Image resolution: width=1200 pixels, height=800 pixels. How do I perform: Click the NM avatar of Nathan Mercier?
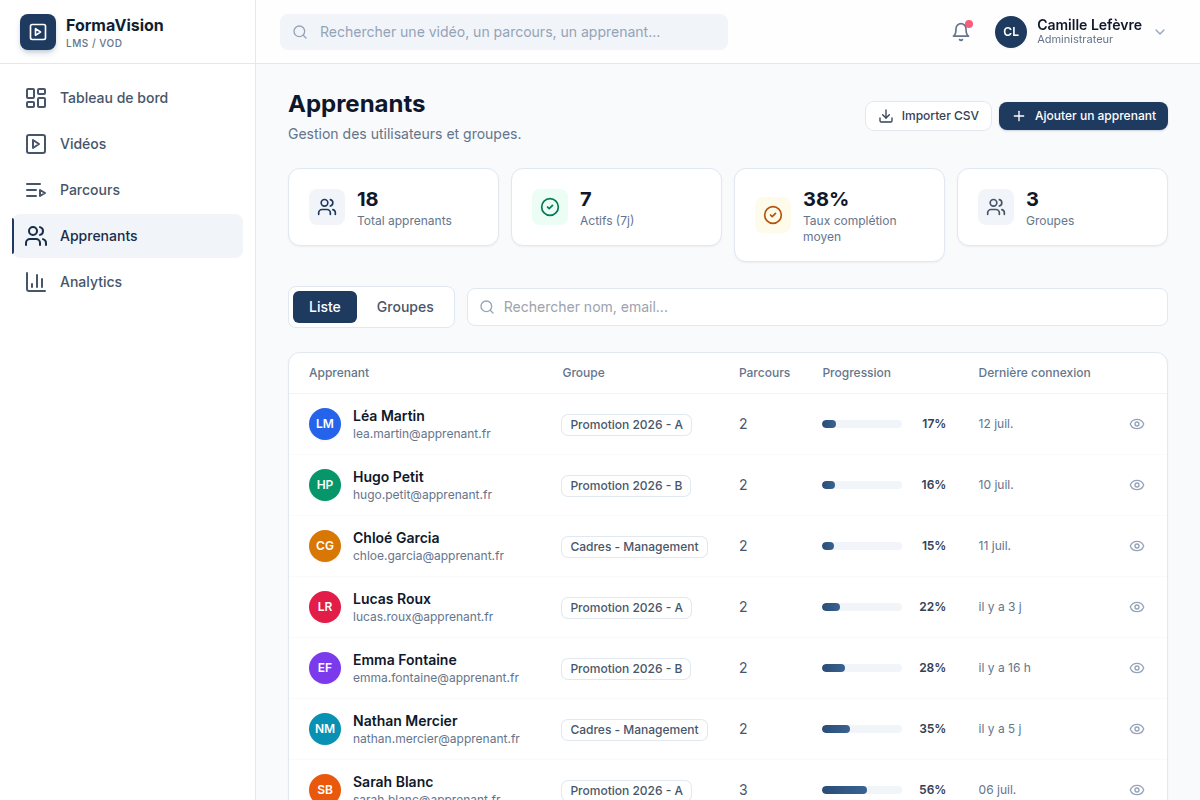click(x=325, y=729)
